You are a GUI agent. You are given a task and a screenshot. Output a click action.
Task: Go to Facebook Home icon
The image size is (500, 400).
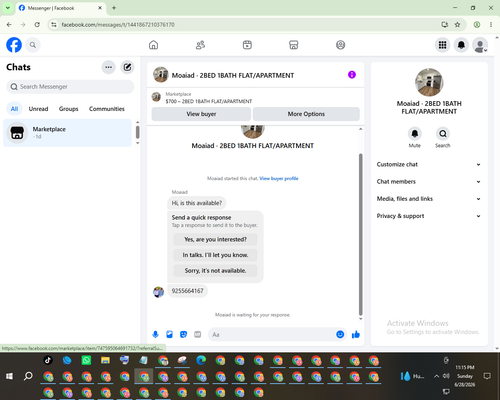tap(153, 45)
